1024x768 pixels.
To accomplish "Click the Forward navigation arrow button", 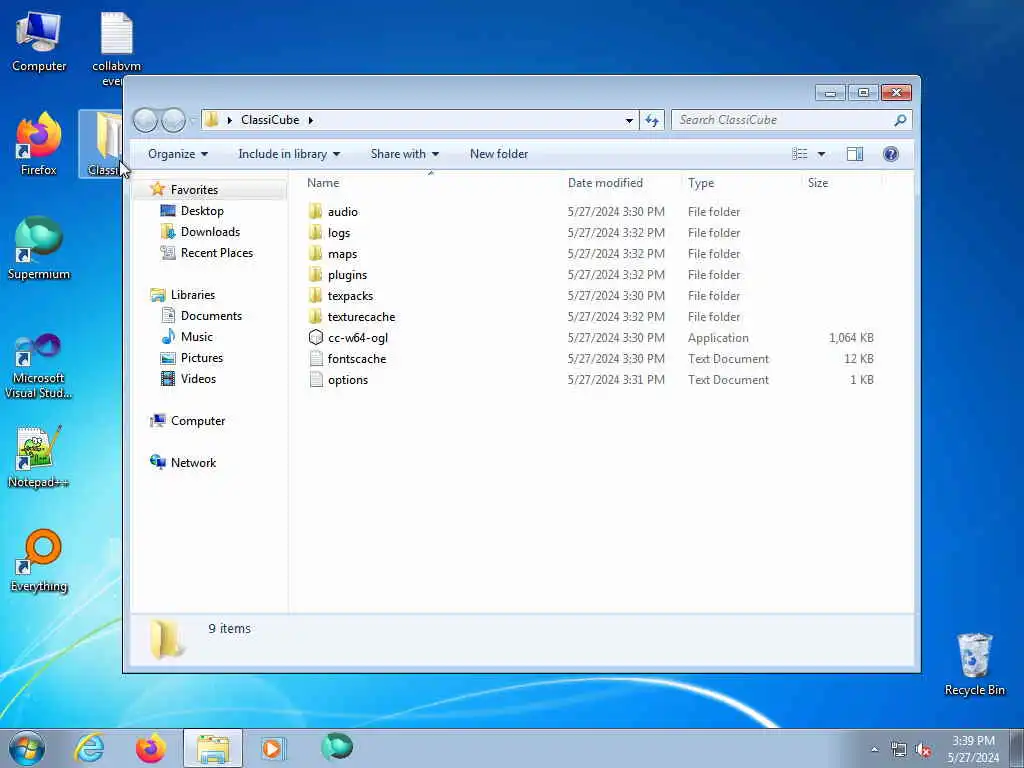I will (173, 120).
